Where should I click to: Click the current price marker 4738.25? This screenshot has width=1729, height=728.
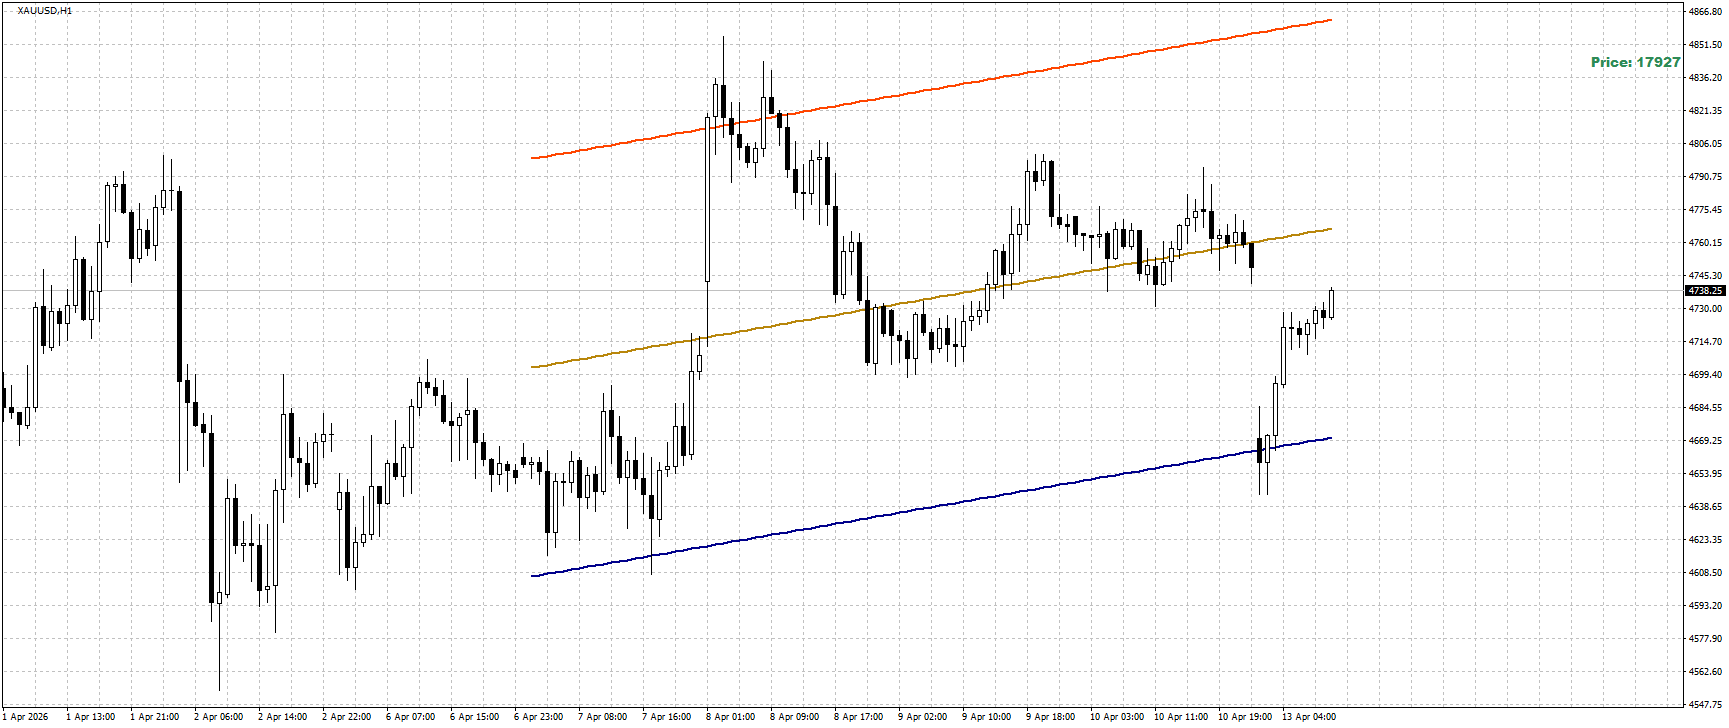(1705, 291)
